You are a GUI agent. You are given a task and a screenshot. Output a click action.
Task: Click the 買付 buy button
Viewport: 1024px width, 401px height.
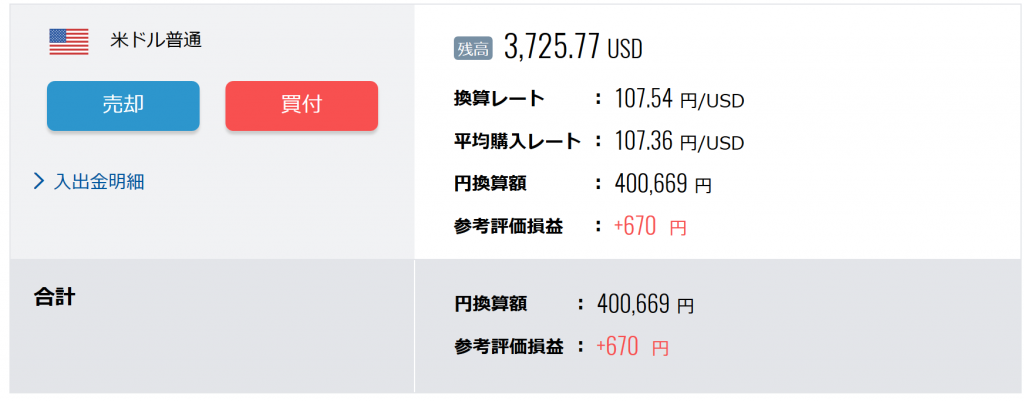pyautogui.click(x=302, y=106)
